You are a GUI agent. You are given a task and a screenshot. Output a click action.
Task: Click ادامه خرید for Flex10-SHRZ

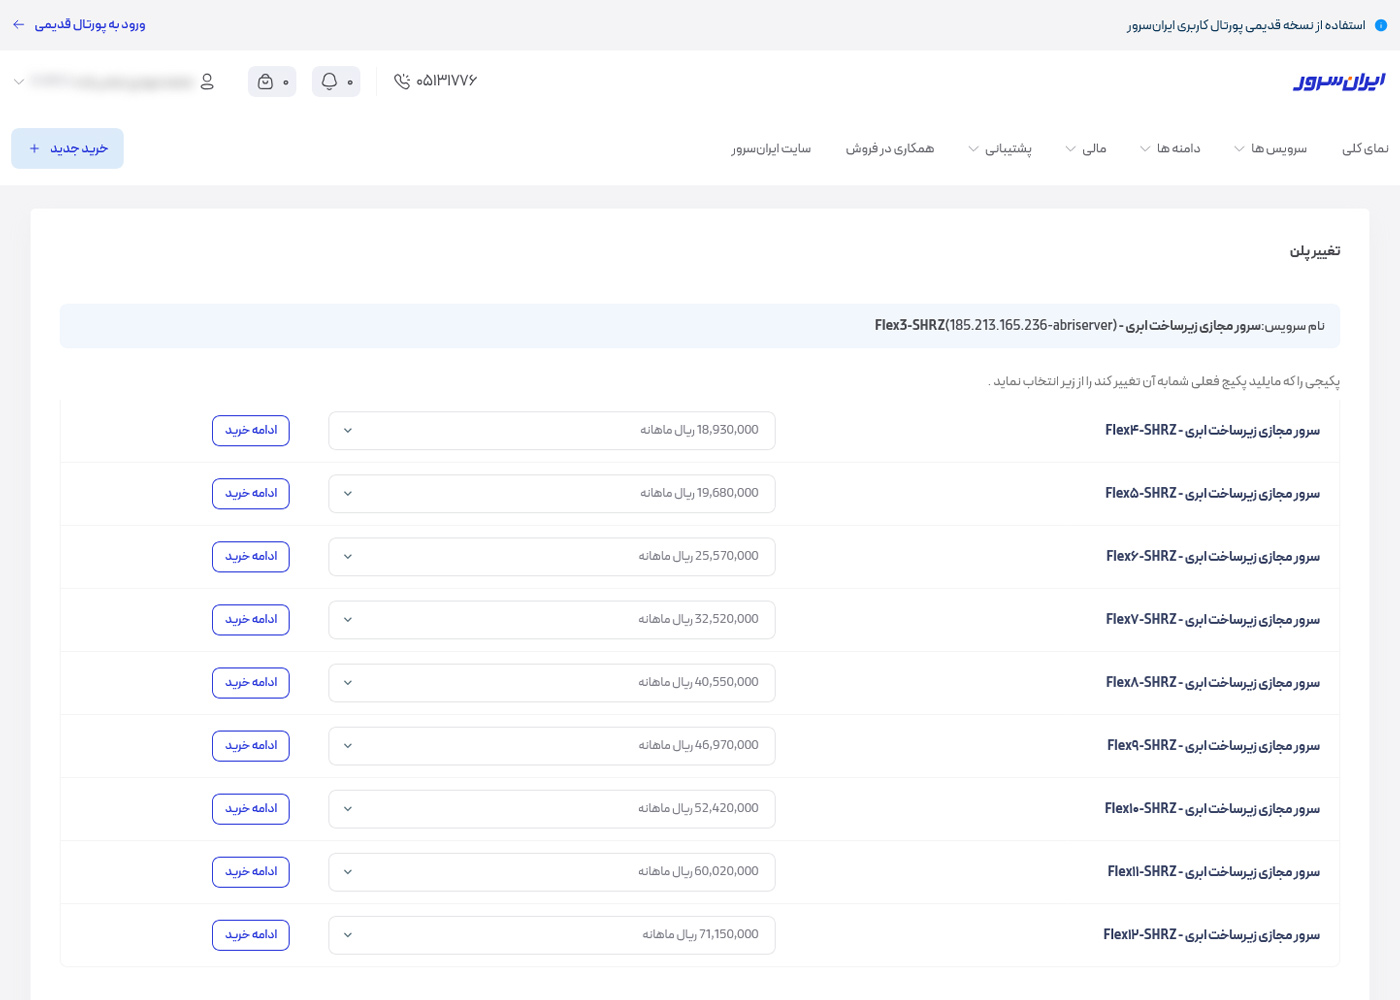coord(251,808)
